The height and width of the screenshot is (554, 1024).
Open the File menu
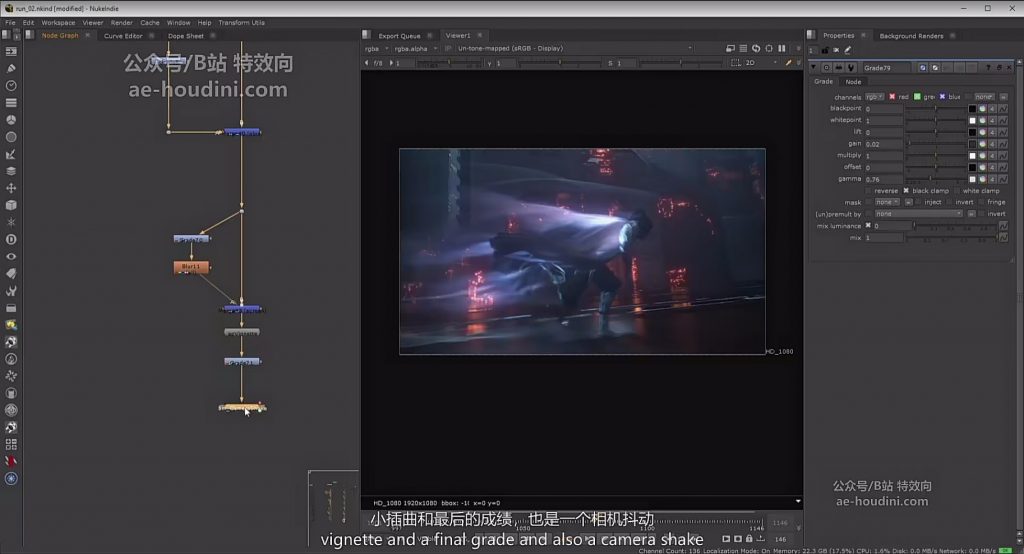(x=10, y=22)
